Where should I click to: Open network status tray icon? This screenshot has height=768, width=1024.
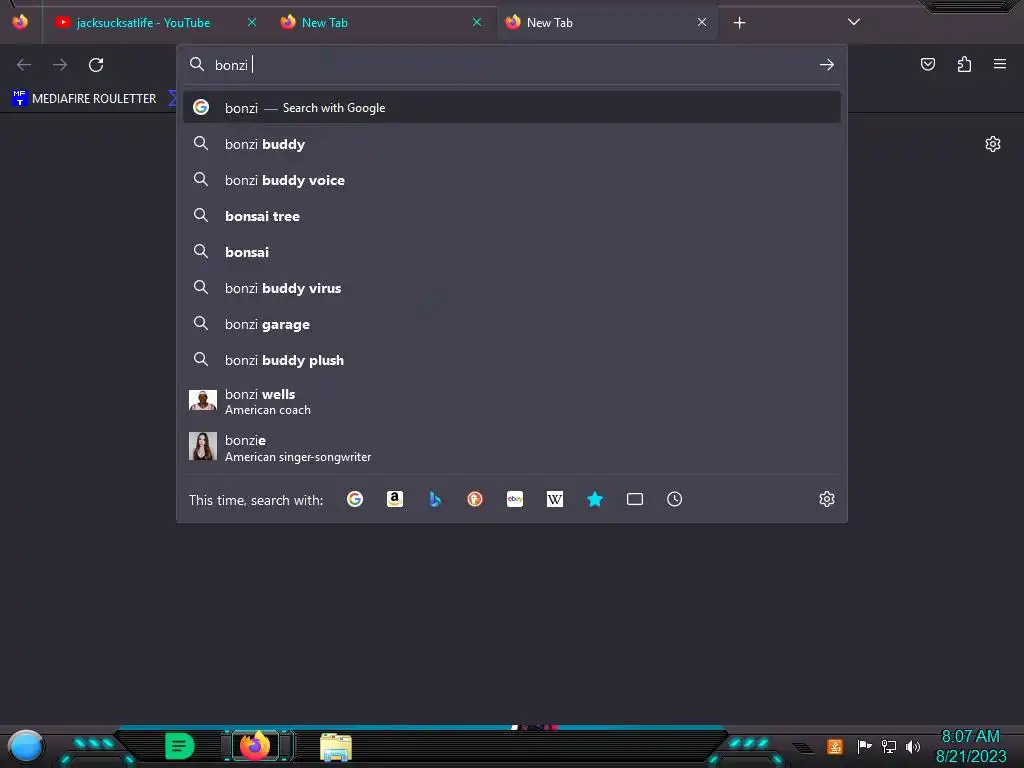(889, 746)
